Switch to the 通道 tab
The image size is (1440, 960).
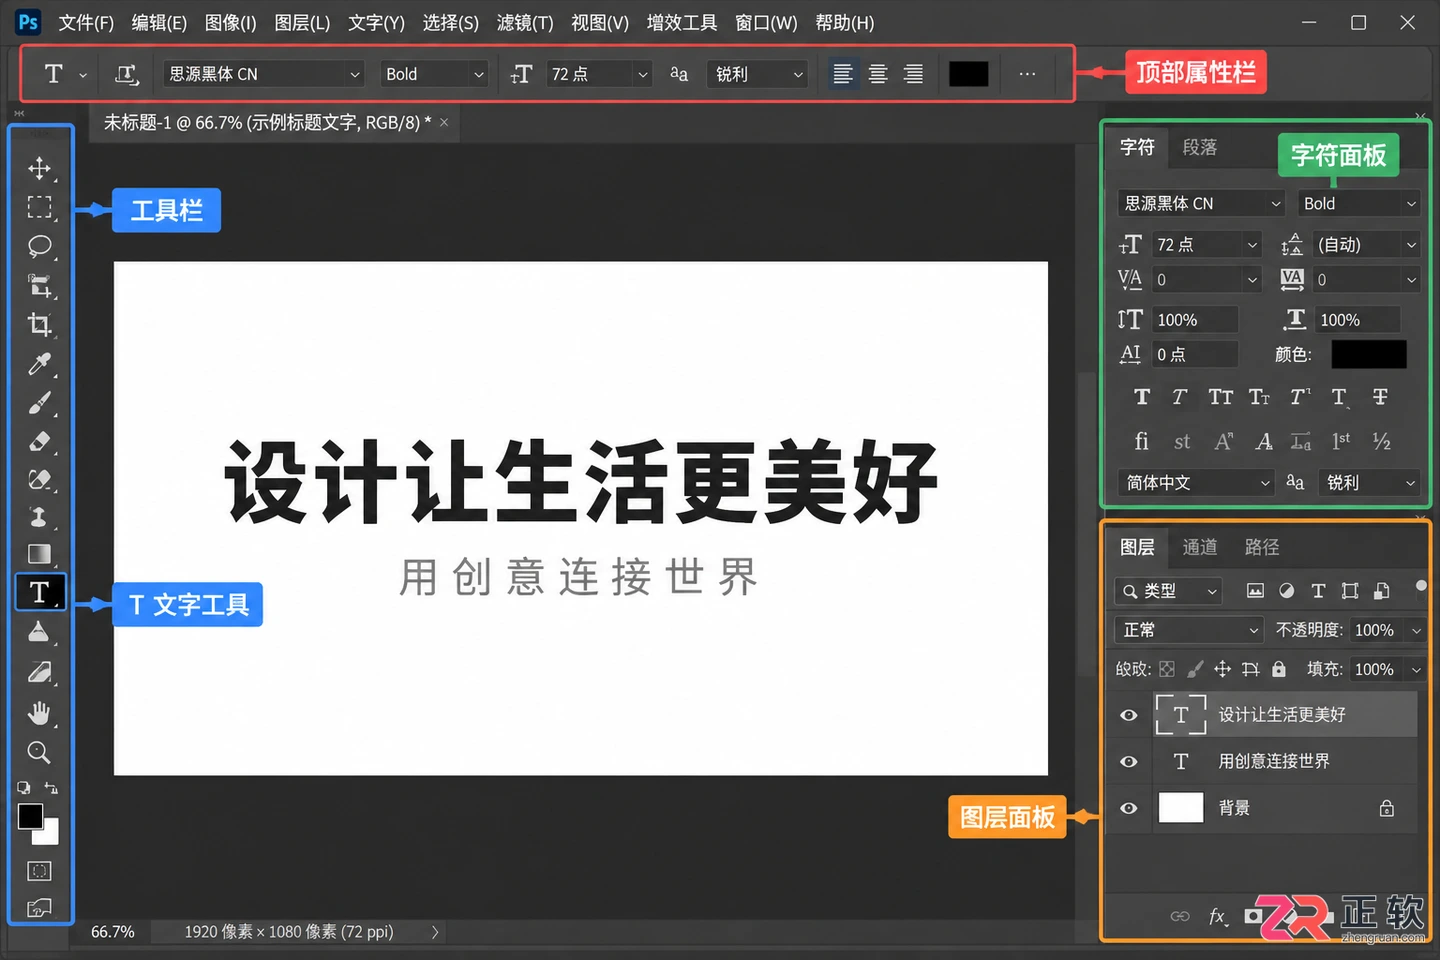(x=1200, y=547)
